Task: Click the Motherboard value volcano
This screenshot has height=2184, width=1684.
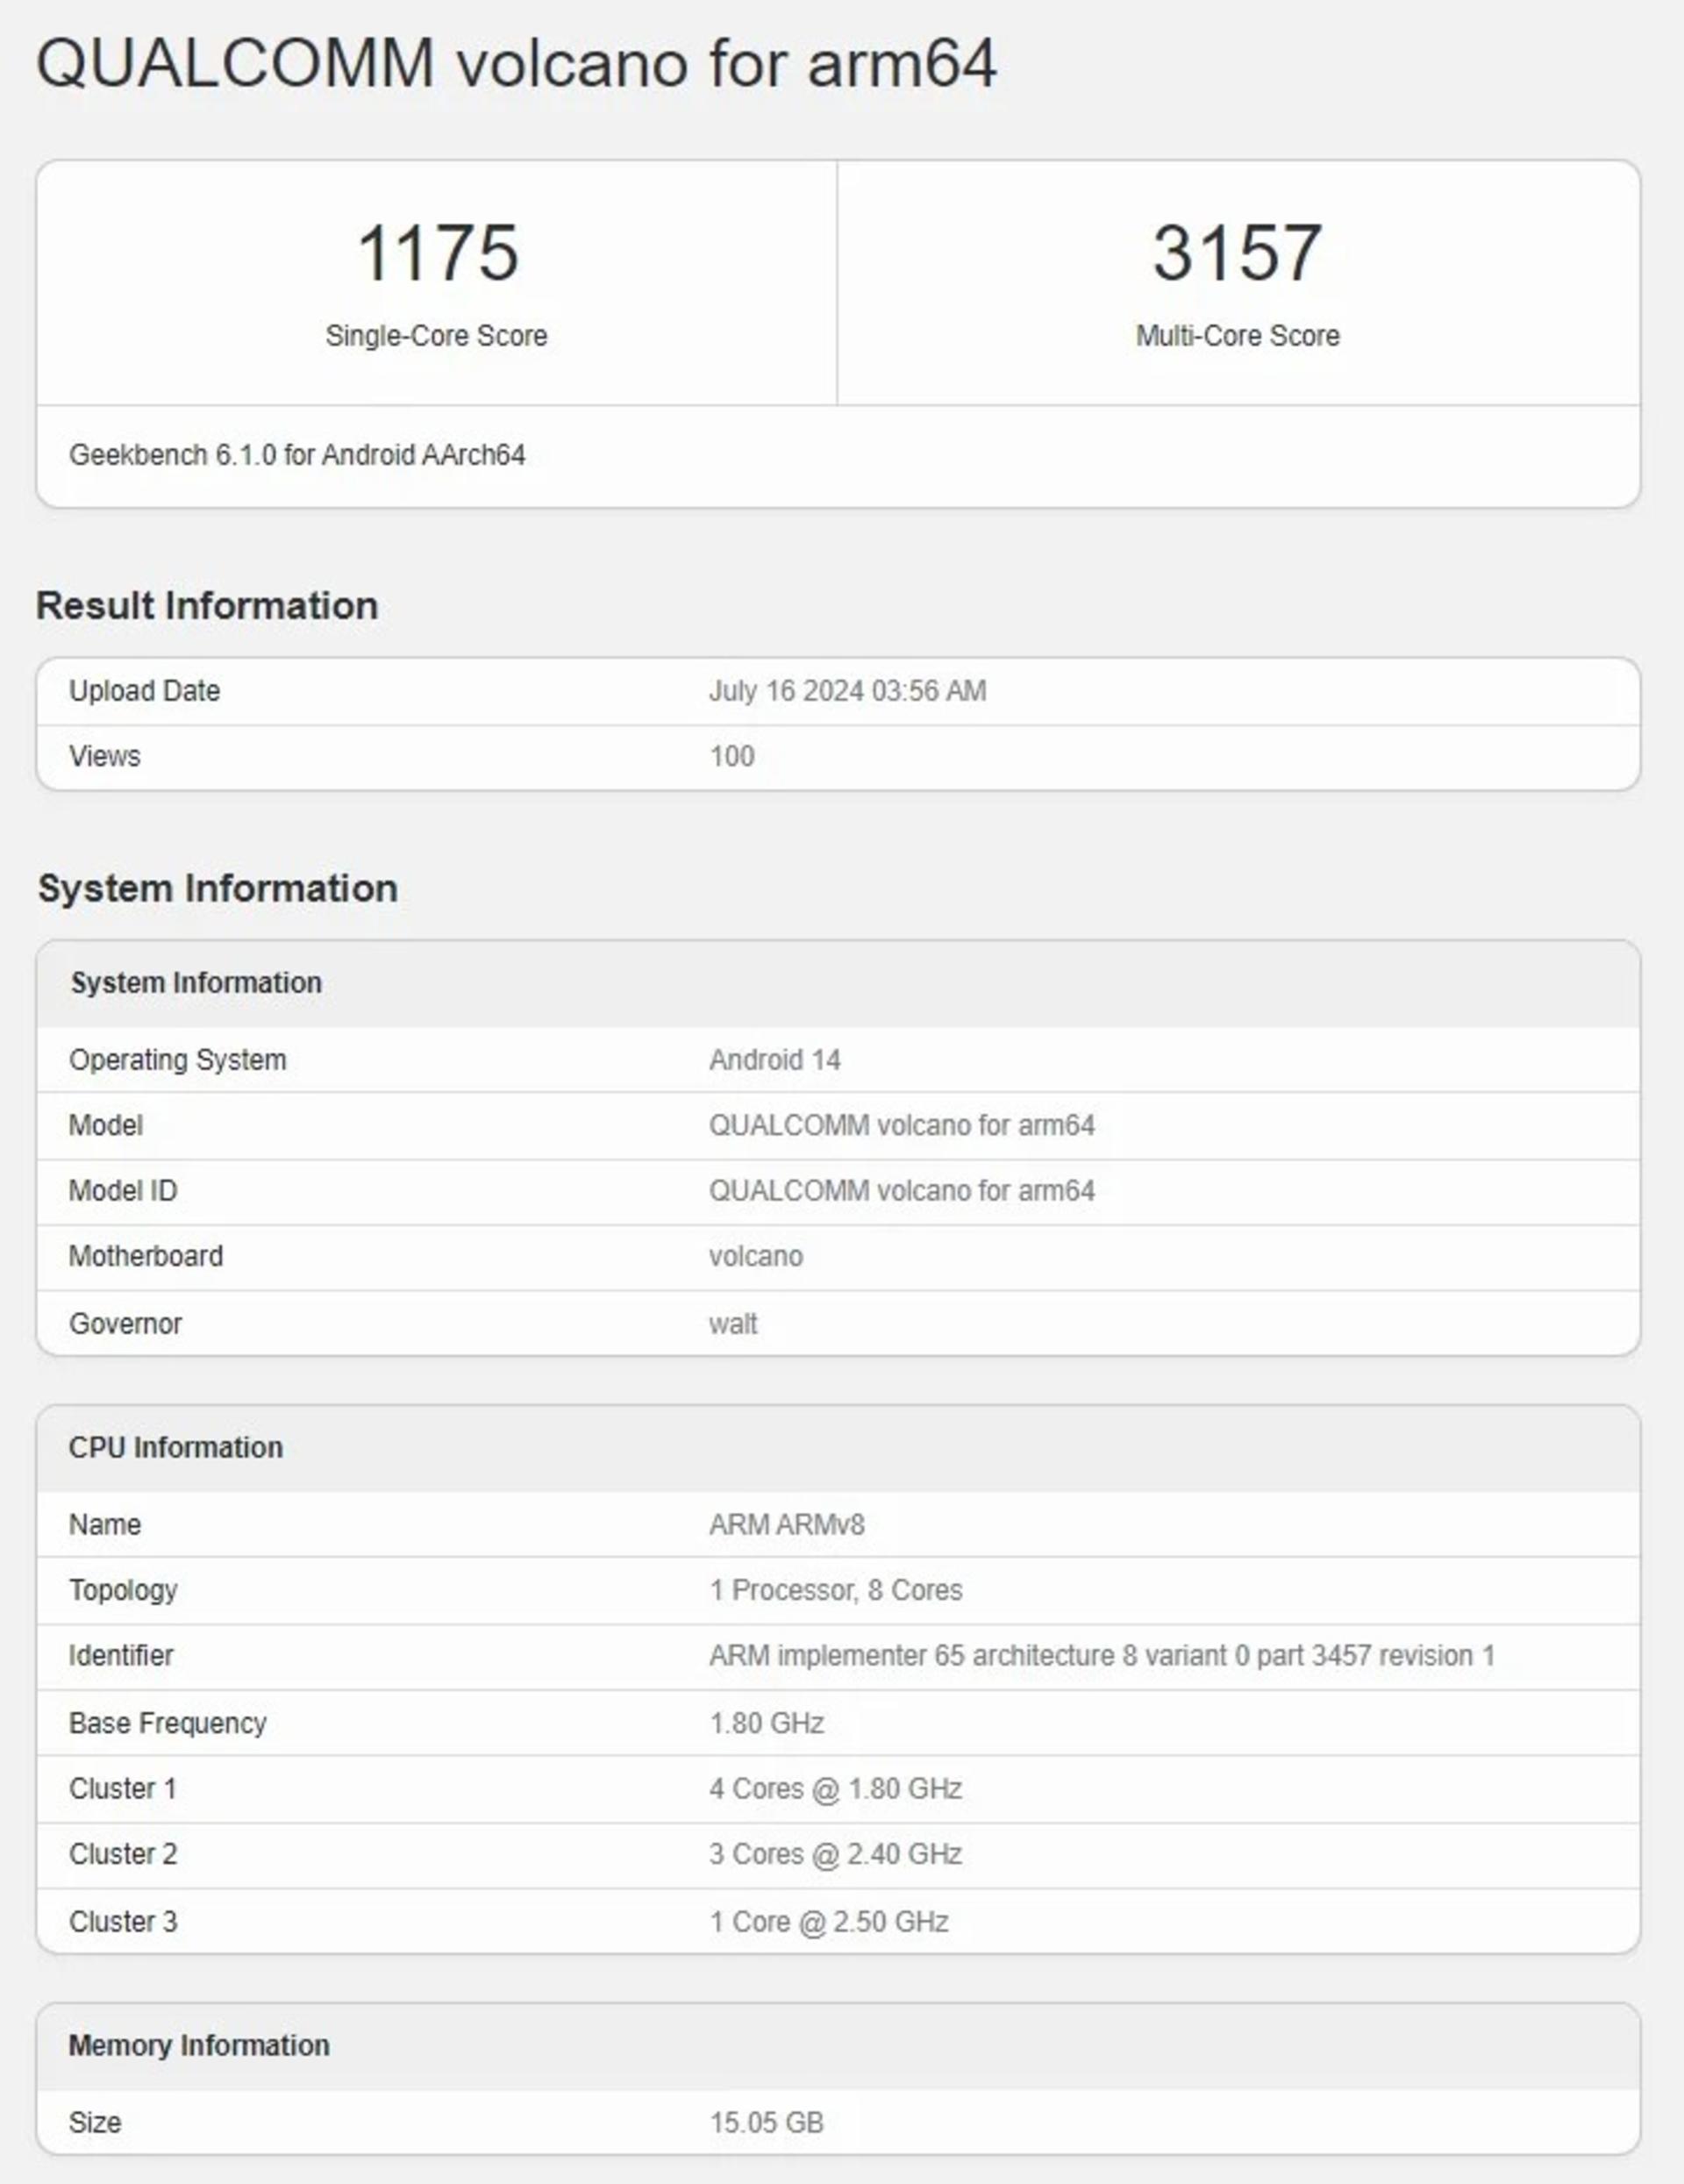Action: point(756,1256)
